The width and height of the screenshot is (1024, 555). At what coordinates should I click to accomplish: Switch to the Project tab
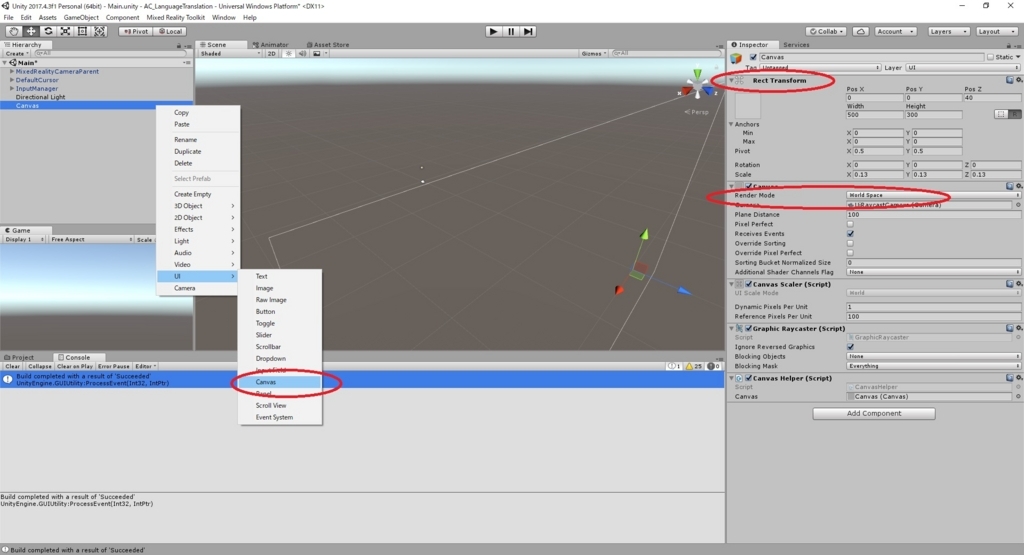click(19, 357)
